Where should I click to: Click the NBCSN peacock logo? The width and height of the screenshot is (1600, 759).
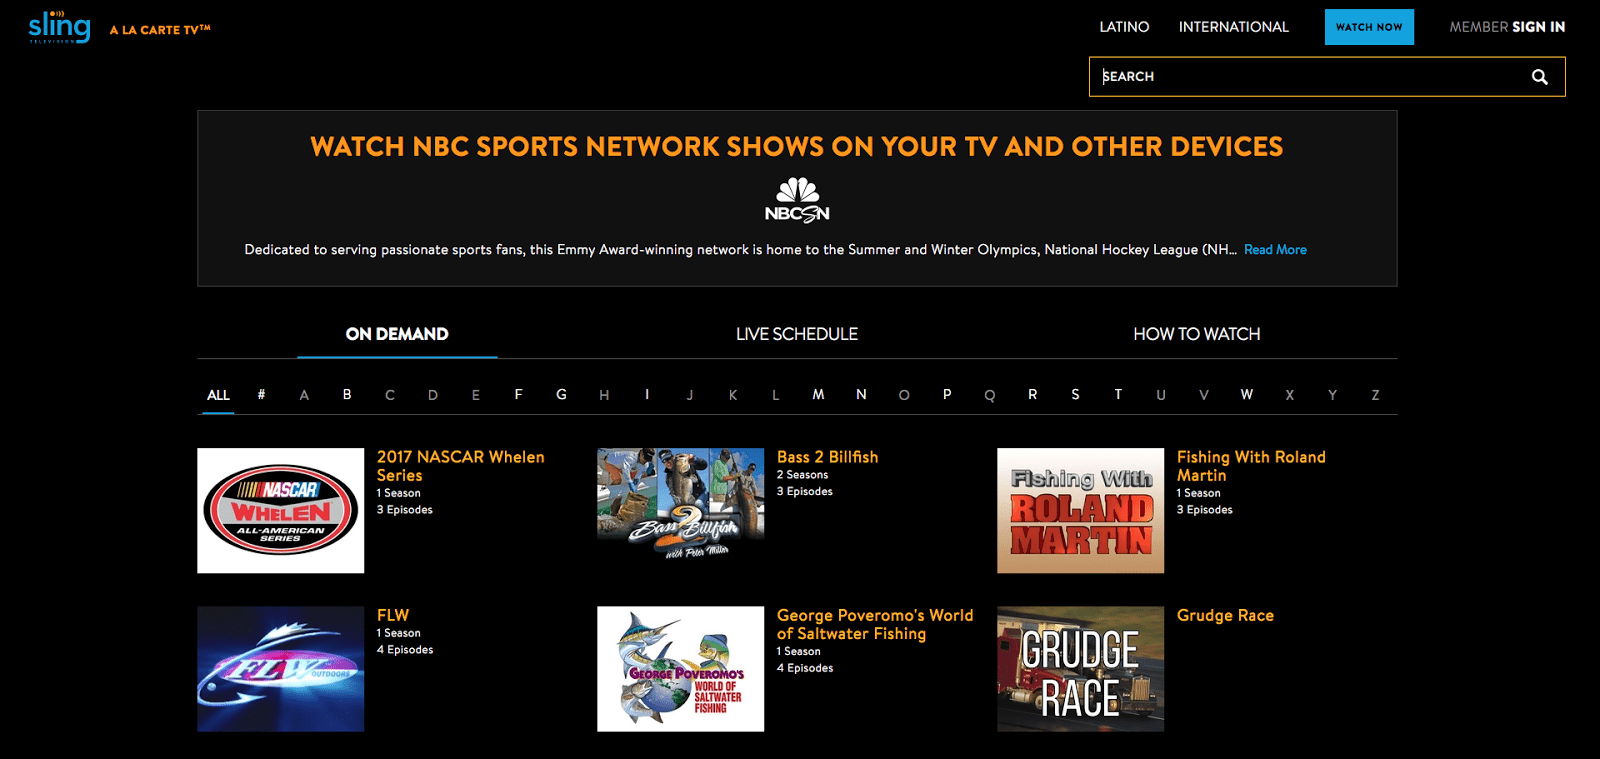[797, 200]
